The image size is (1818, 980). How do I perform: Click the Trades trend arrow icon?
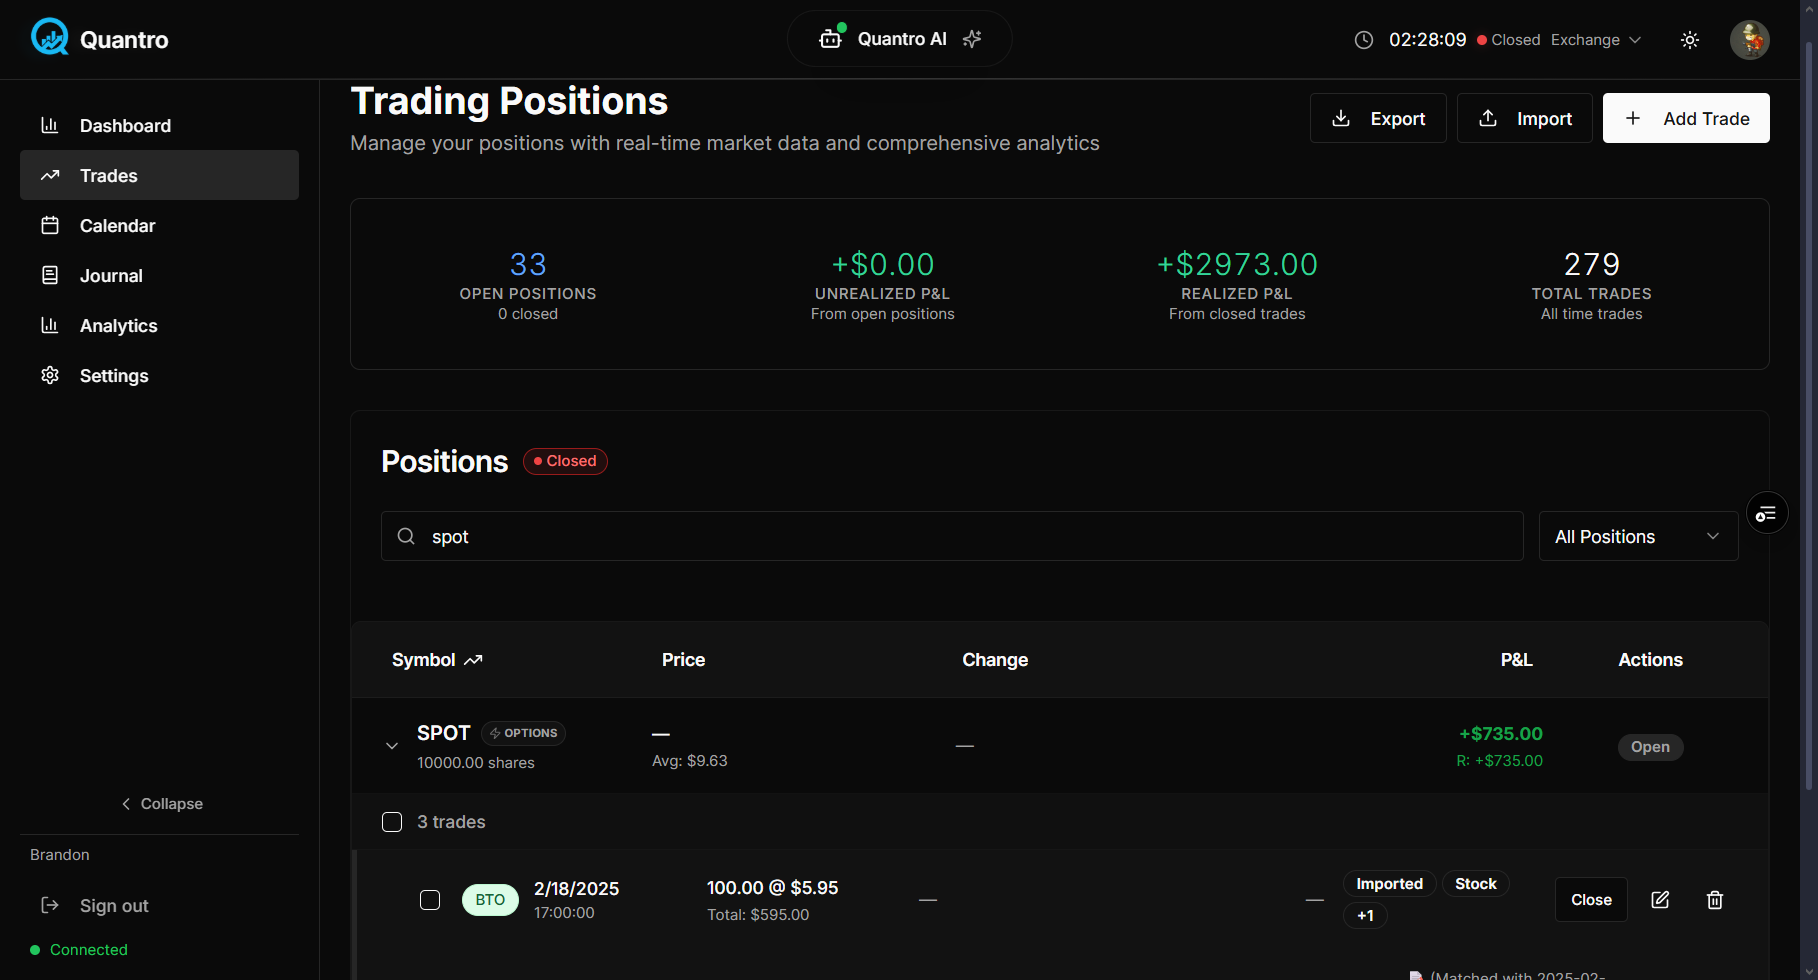50,175
